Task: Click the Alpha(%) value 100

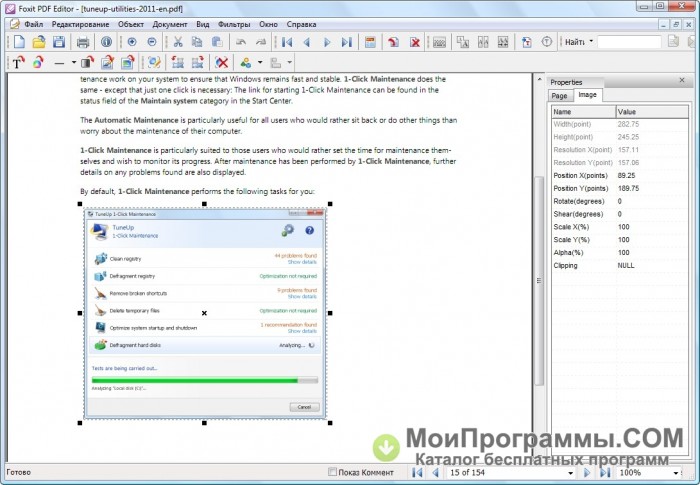Action: point(624,253)
